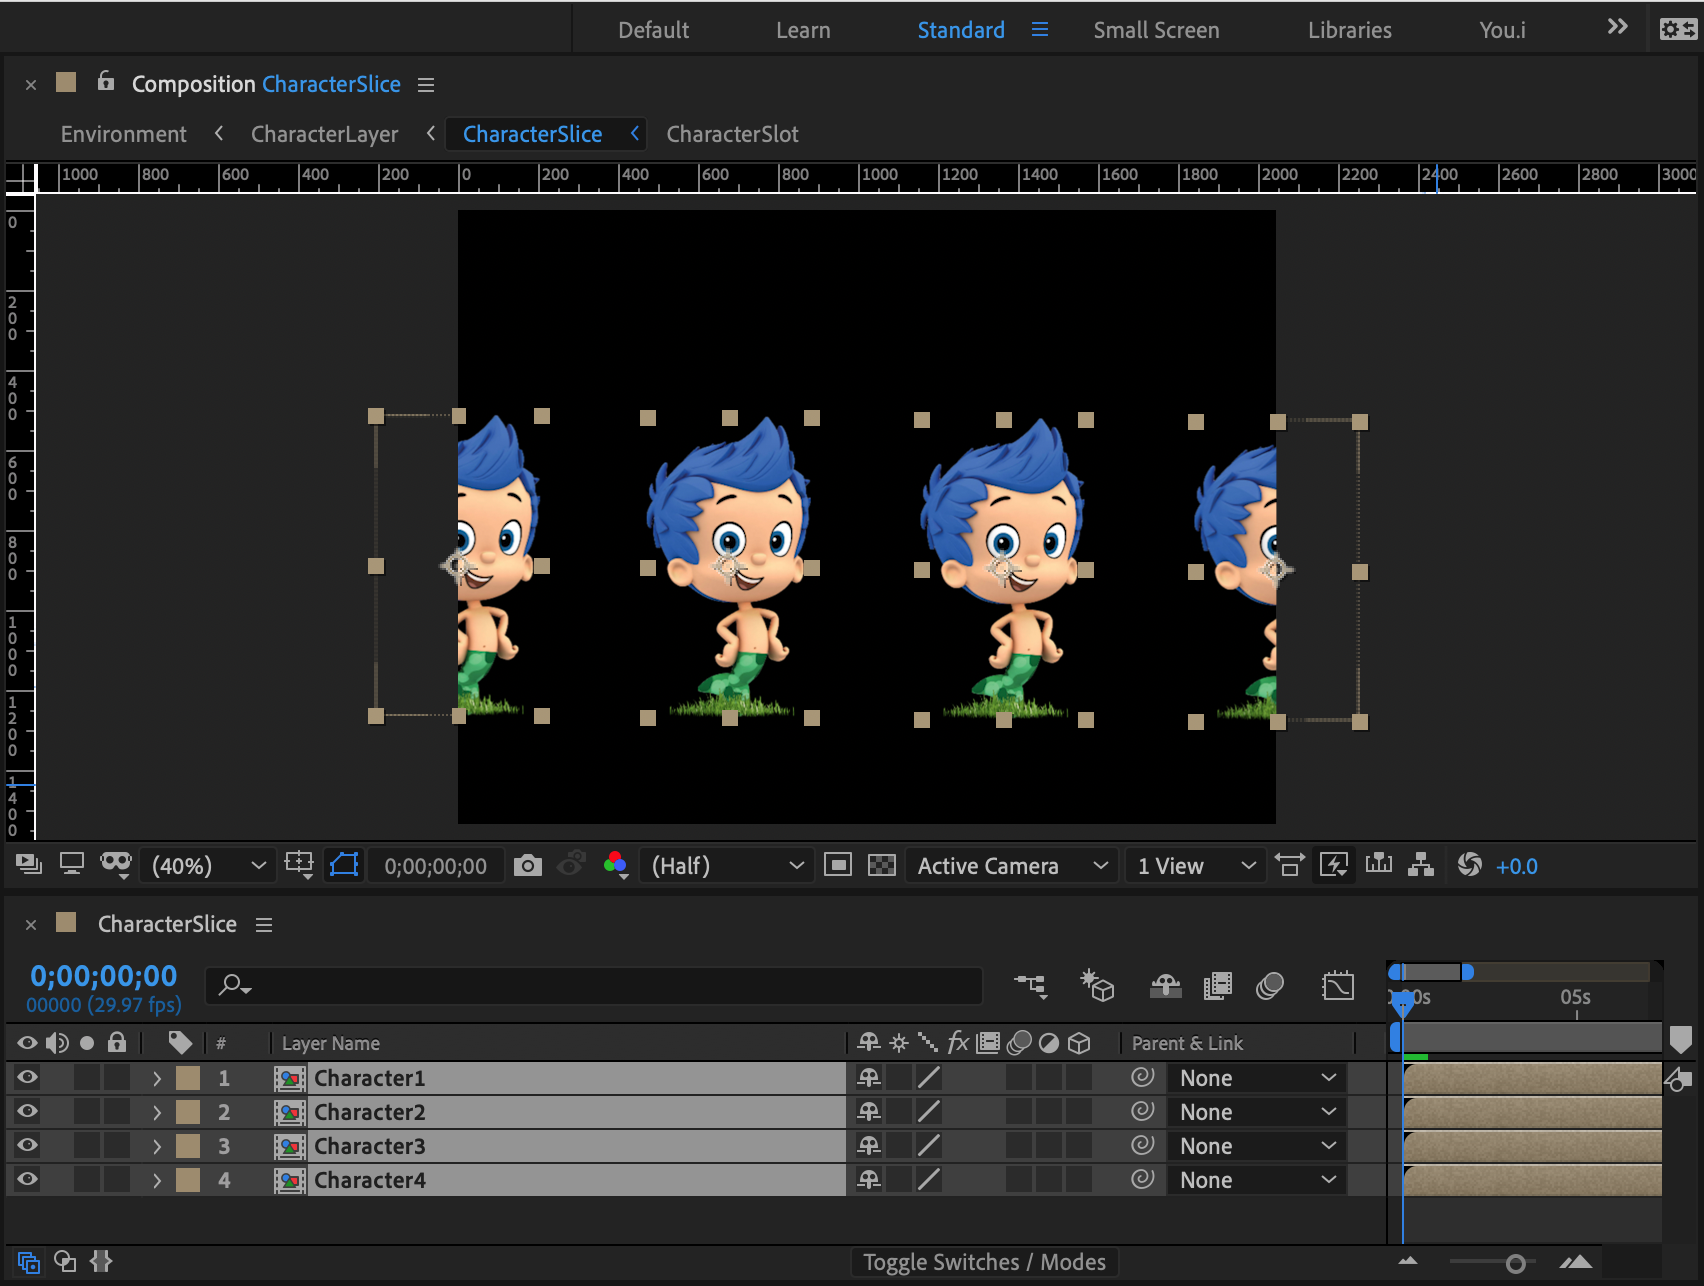Hide the Character4 layer
The height and width of the screenshot is (1286, 1704).
point(27,1179)
